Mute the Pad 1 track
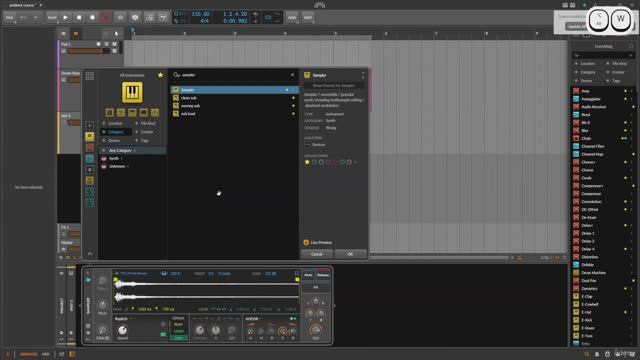Image resolution: width=640 pixels, height=360 pixels. (115, 44)
